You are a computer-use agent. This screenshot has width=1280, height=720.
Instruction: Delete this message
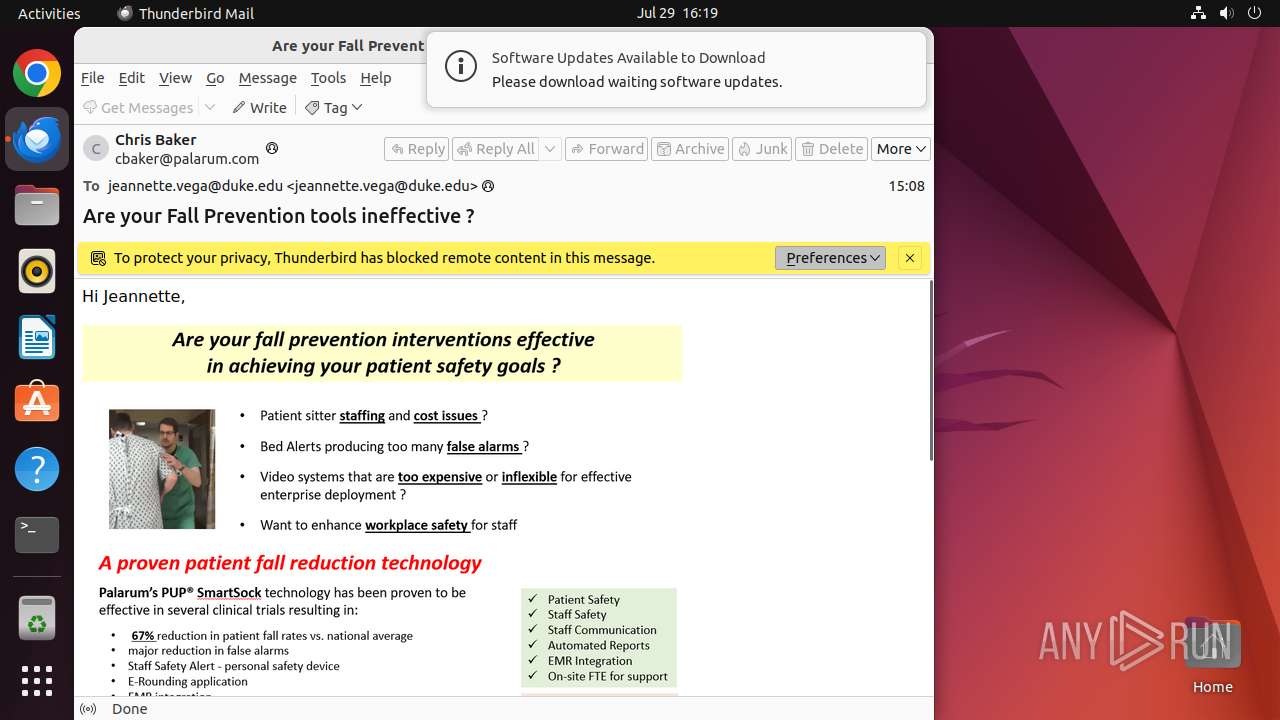[832, 149]
